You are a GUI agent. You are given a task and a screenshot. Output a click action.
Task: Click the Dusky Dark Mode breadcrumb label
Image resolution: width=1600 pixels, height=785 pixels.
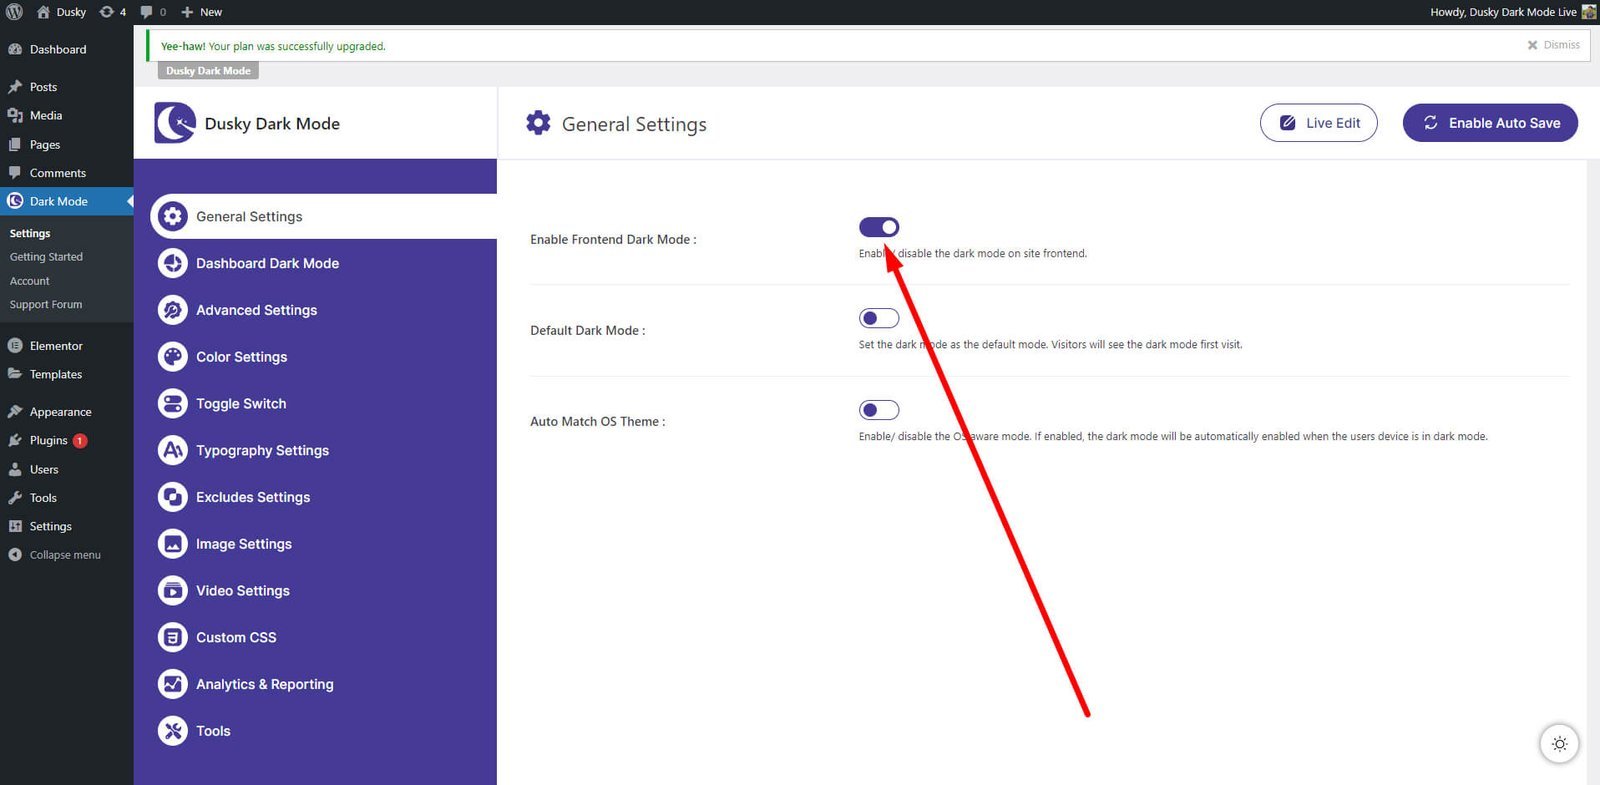[208, 71]
